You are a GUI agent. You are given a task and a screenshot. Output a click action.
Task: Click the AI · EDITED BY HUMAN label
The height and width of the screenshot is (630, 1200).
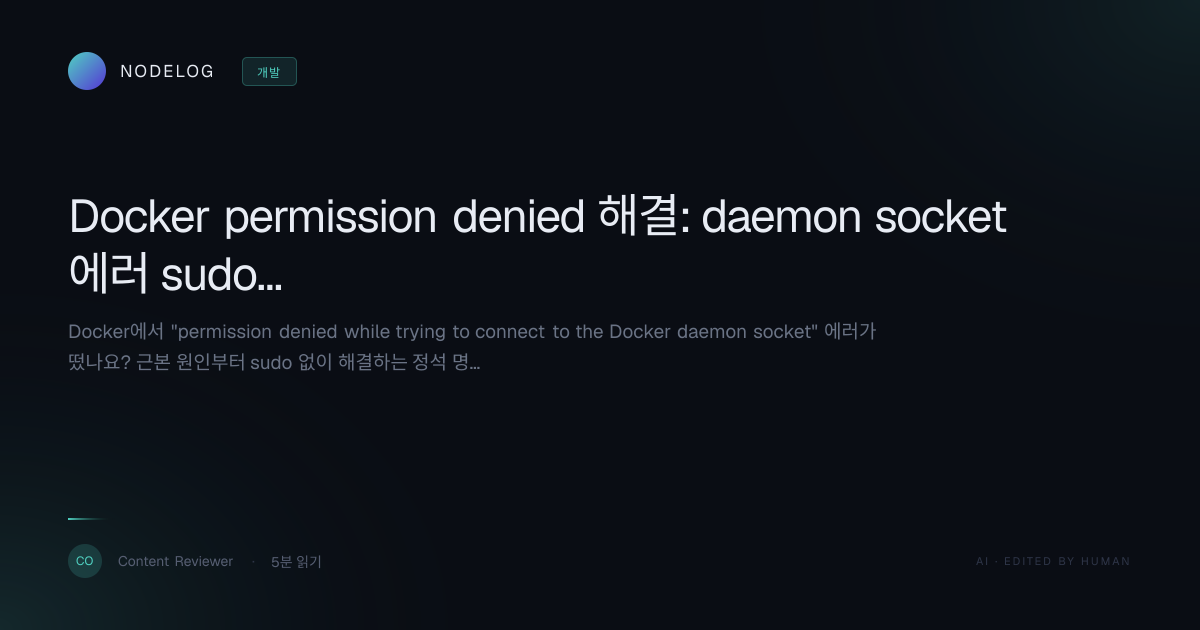point(1053,562)
